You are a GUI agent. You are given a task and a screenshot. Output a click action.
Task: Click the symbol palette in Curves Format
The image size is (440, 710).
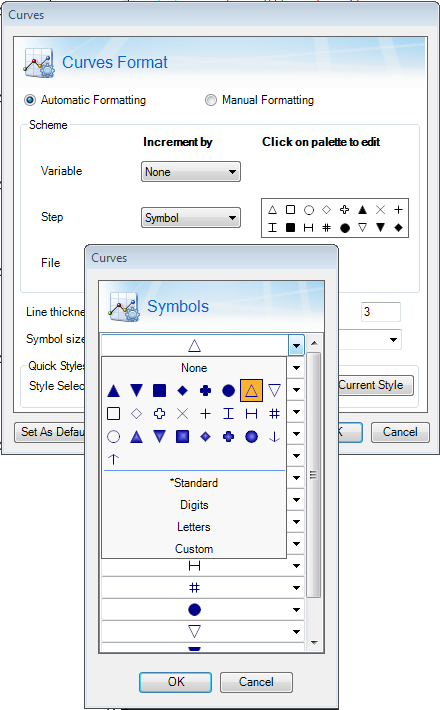(335, 218)
